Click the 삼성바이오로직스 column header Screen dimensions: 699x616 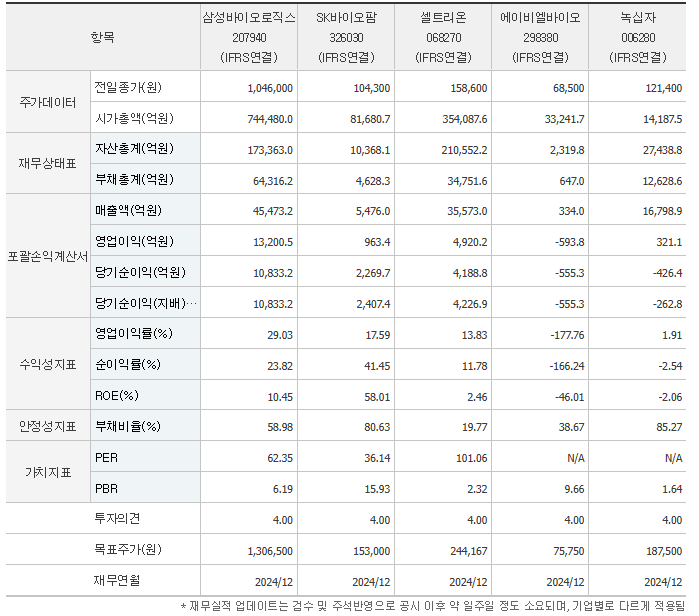click(x=249, y=37)
